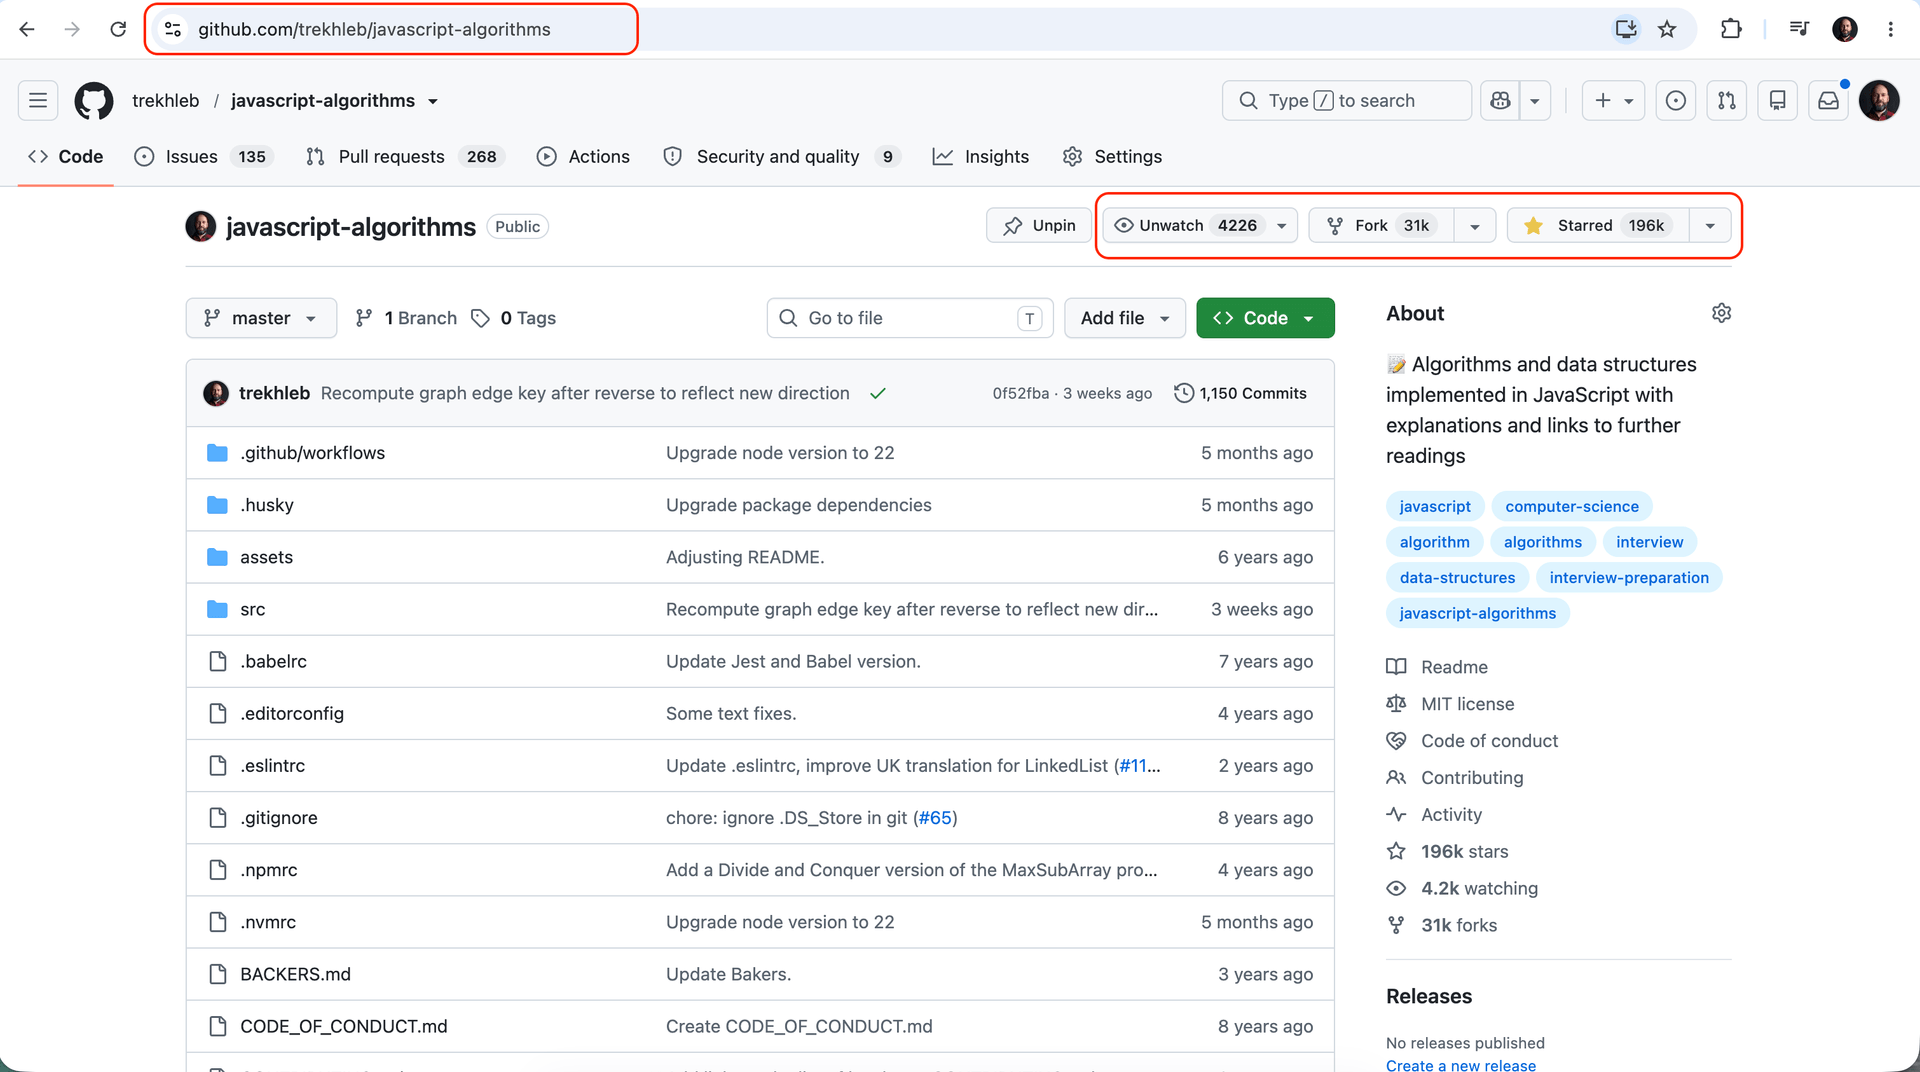
Task: Open the create new plus dropdown
Action: click(x=1613, y=100)
